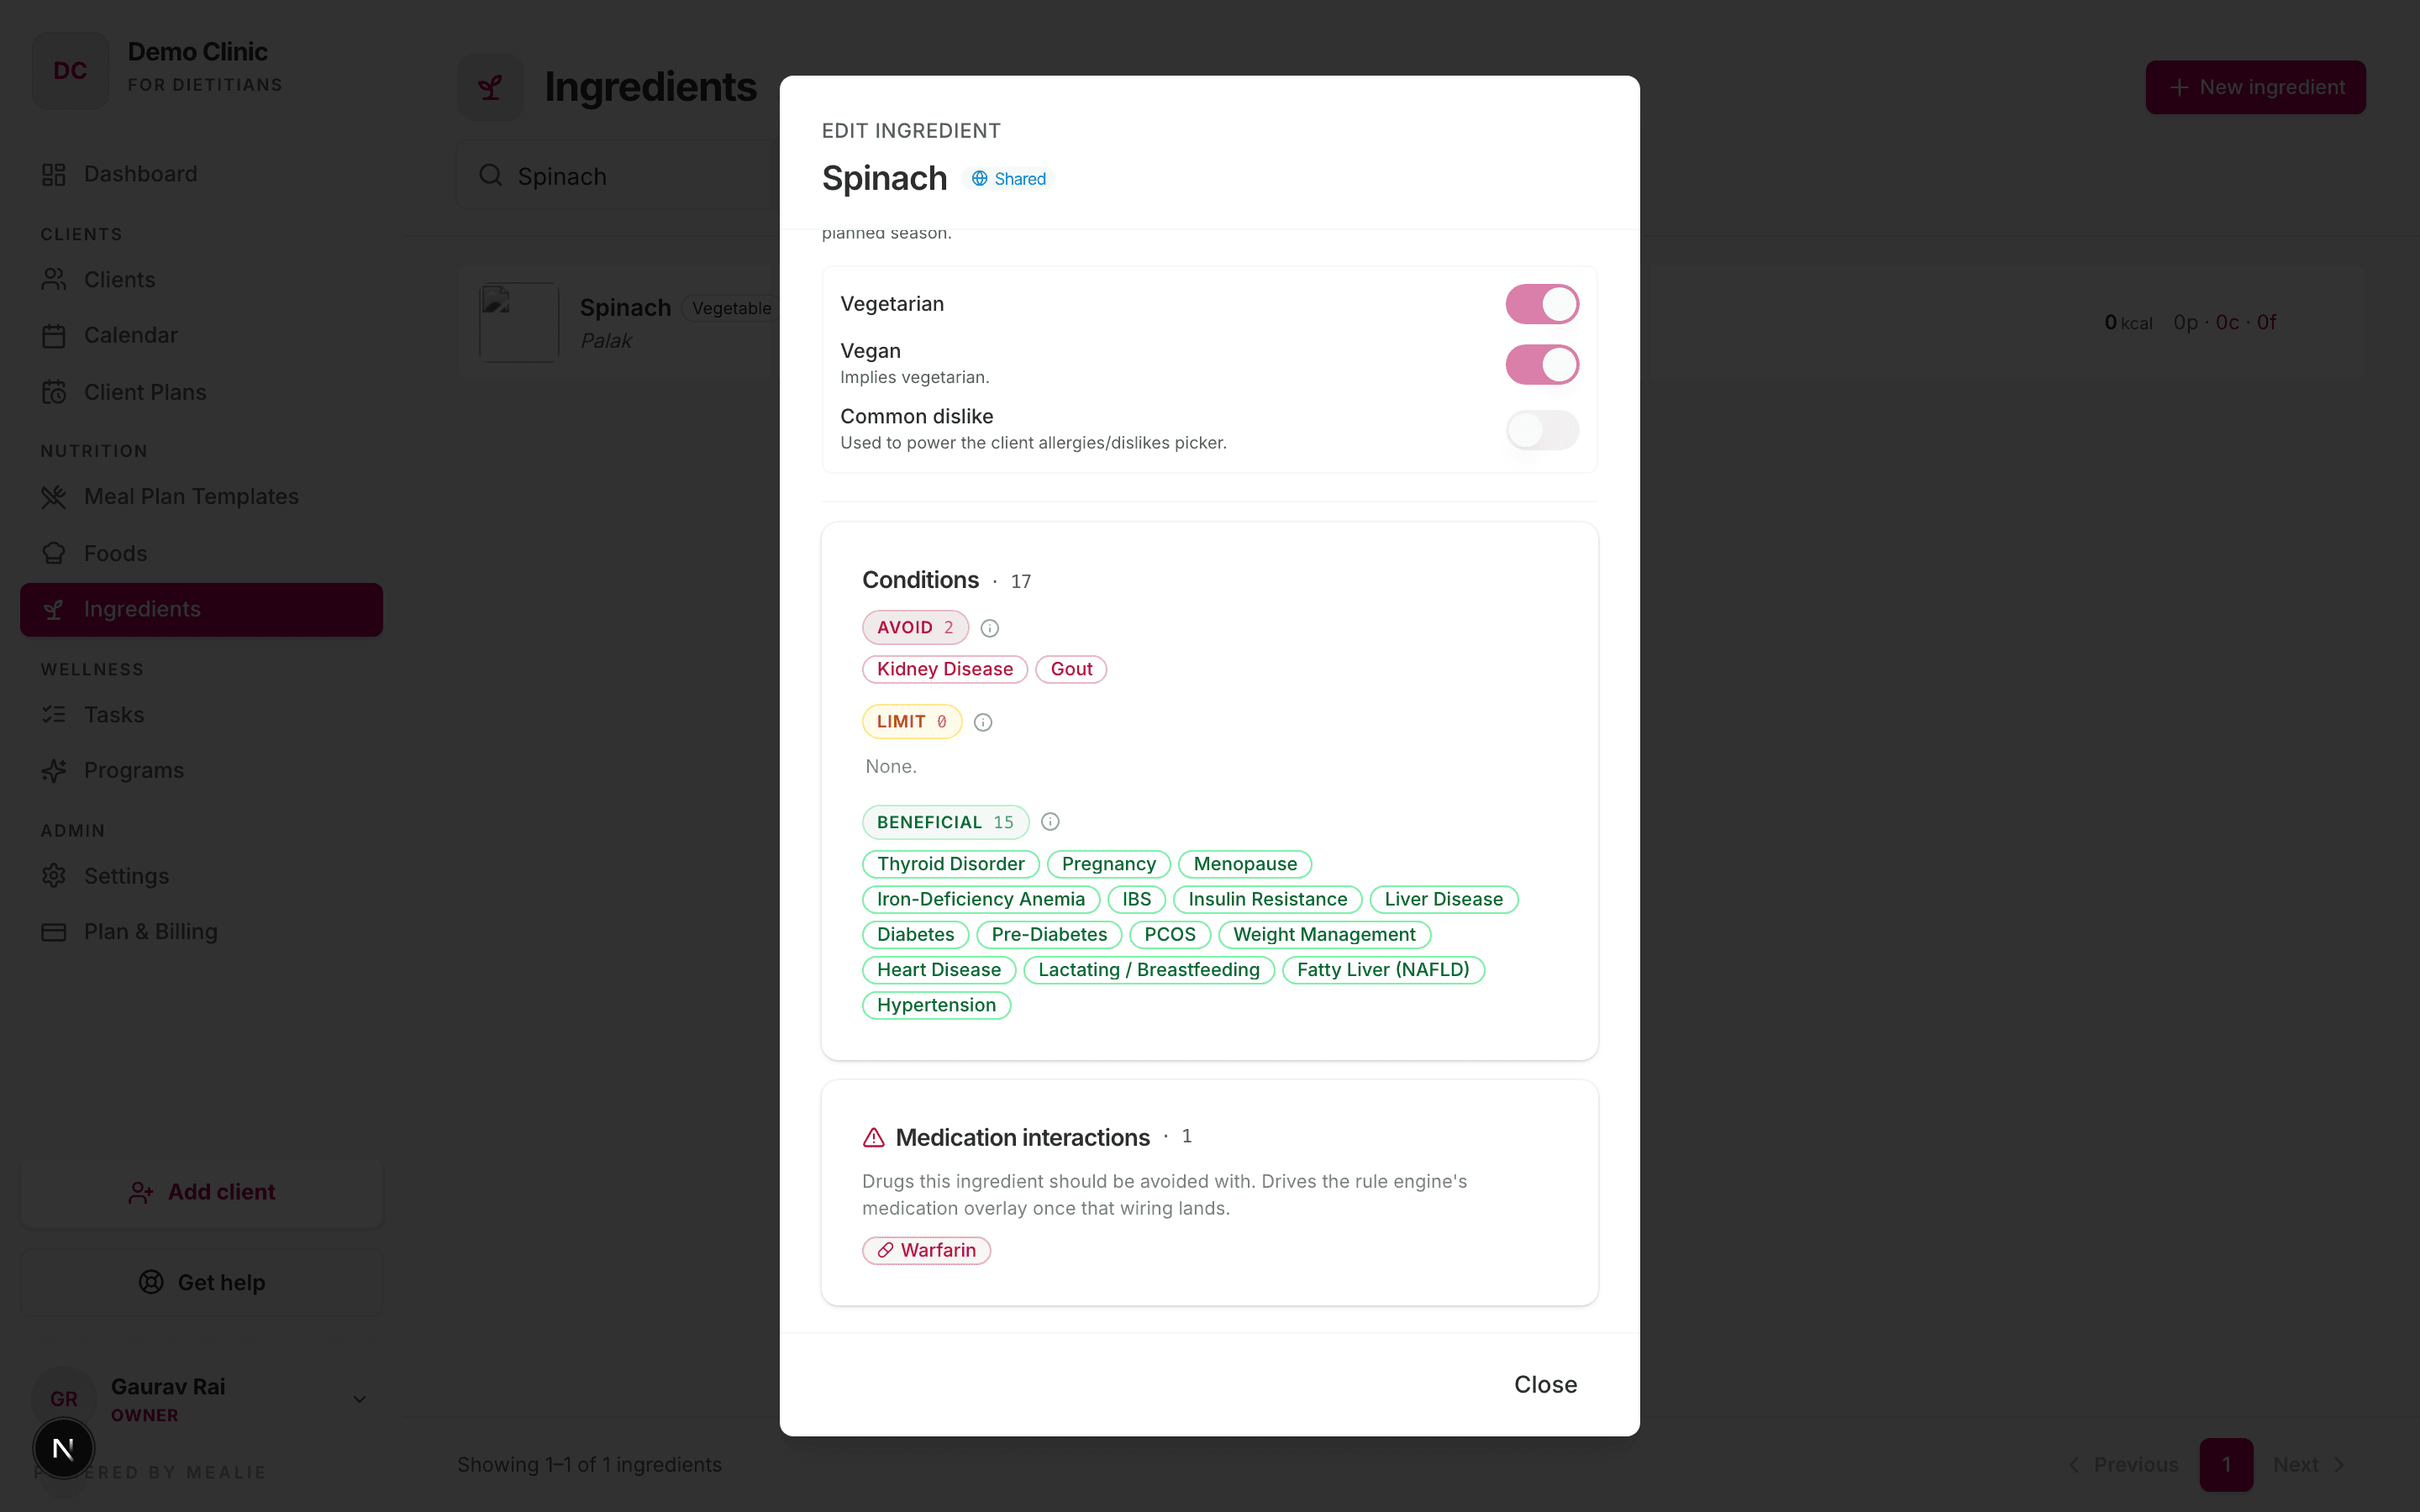Image resolution: width=2420 pixels, height=1512 pixels.
Task: Select the Gout avoid tag
Action: pos(1071,669)
